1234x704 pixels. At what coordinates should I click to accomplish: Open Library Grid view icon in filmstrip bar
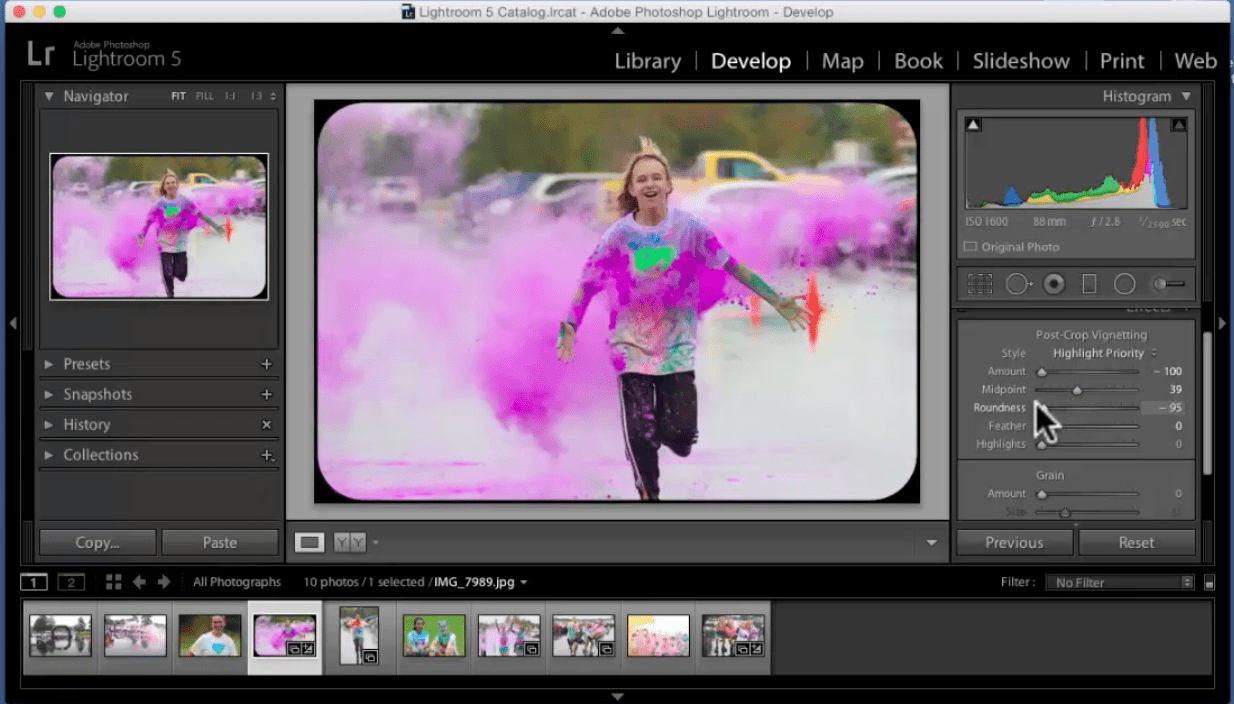(114, 582)
